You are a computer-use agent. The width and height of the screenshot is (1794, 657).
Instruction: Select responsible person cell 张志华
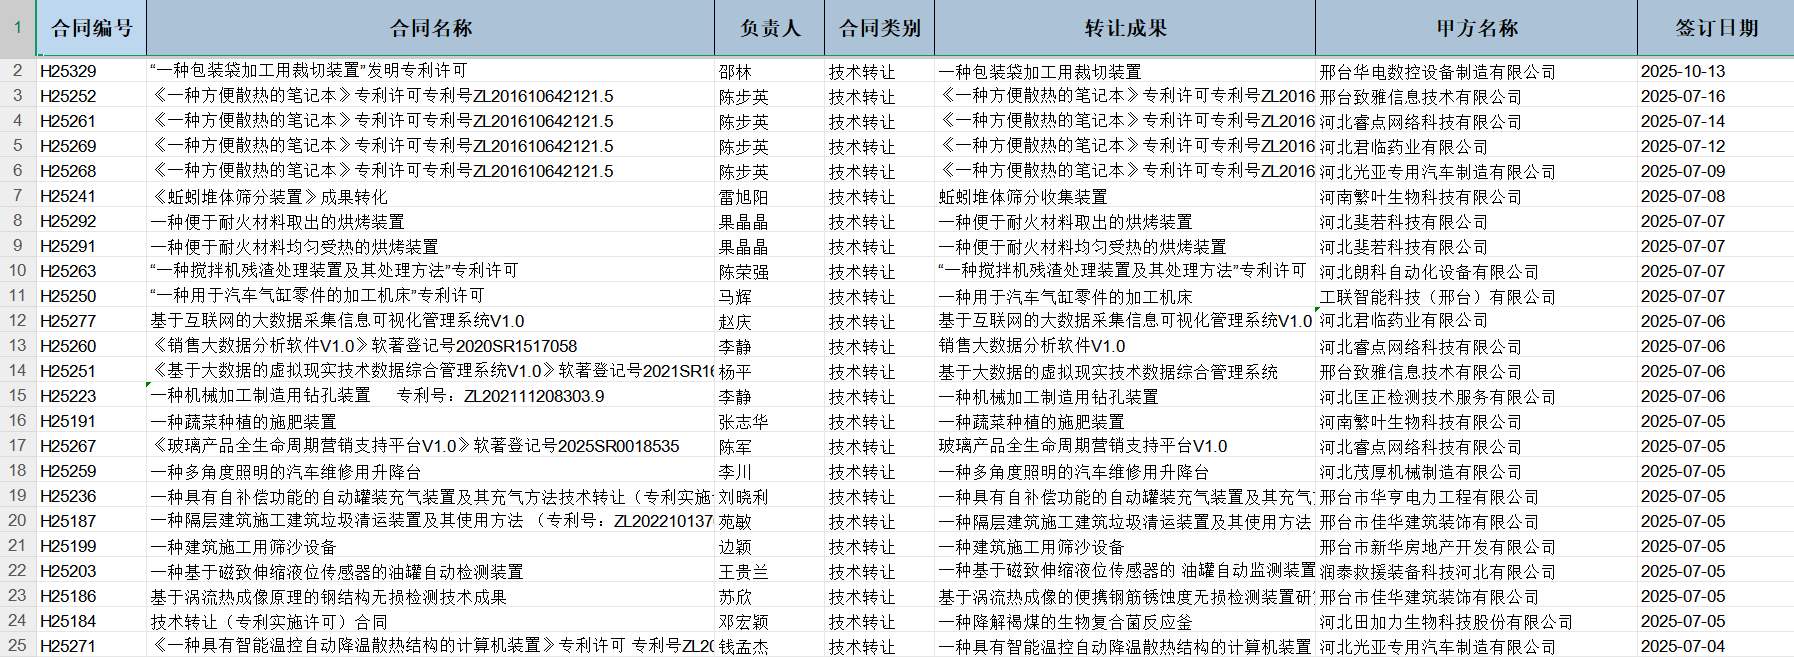[770, 421]
